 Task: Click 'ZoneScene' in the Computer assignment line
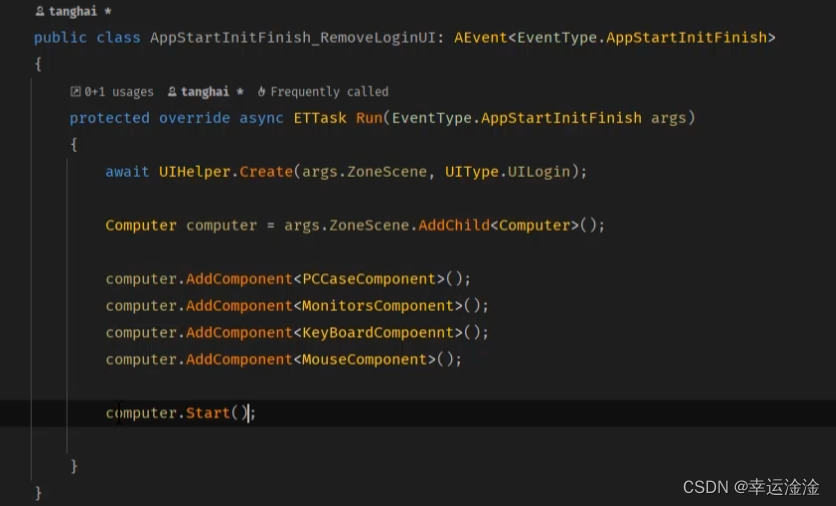point(369,226)
